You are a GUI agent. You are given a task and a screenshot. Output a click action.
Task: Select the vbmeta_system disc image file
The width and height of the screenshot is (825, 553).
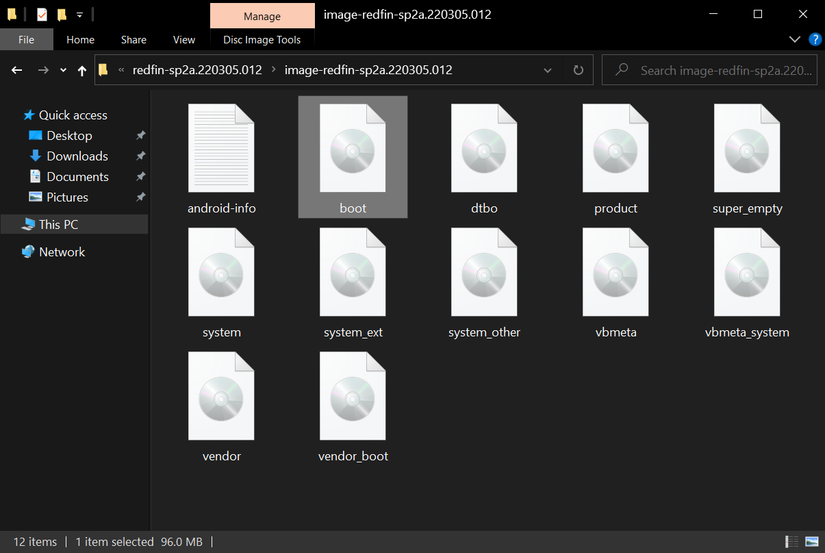(x=747, y=272)
